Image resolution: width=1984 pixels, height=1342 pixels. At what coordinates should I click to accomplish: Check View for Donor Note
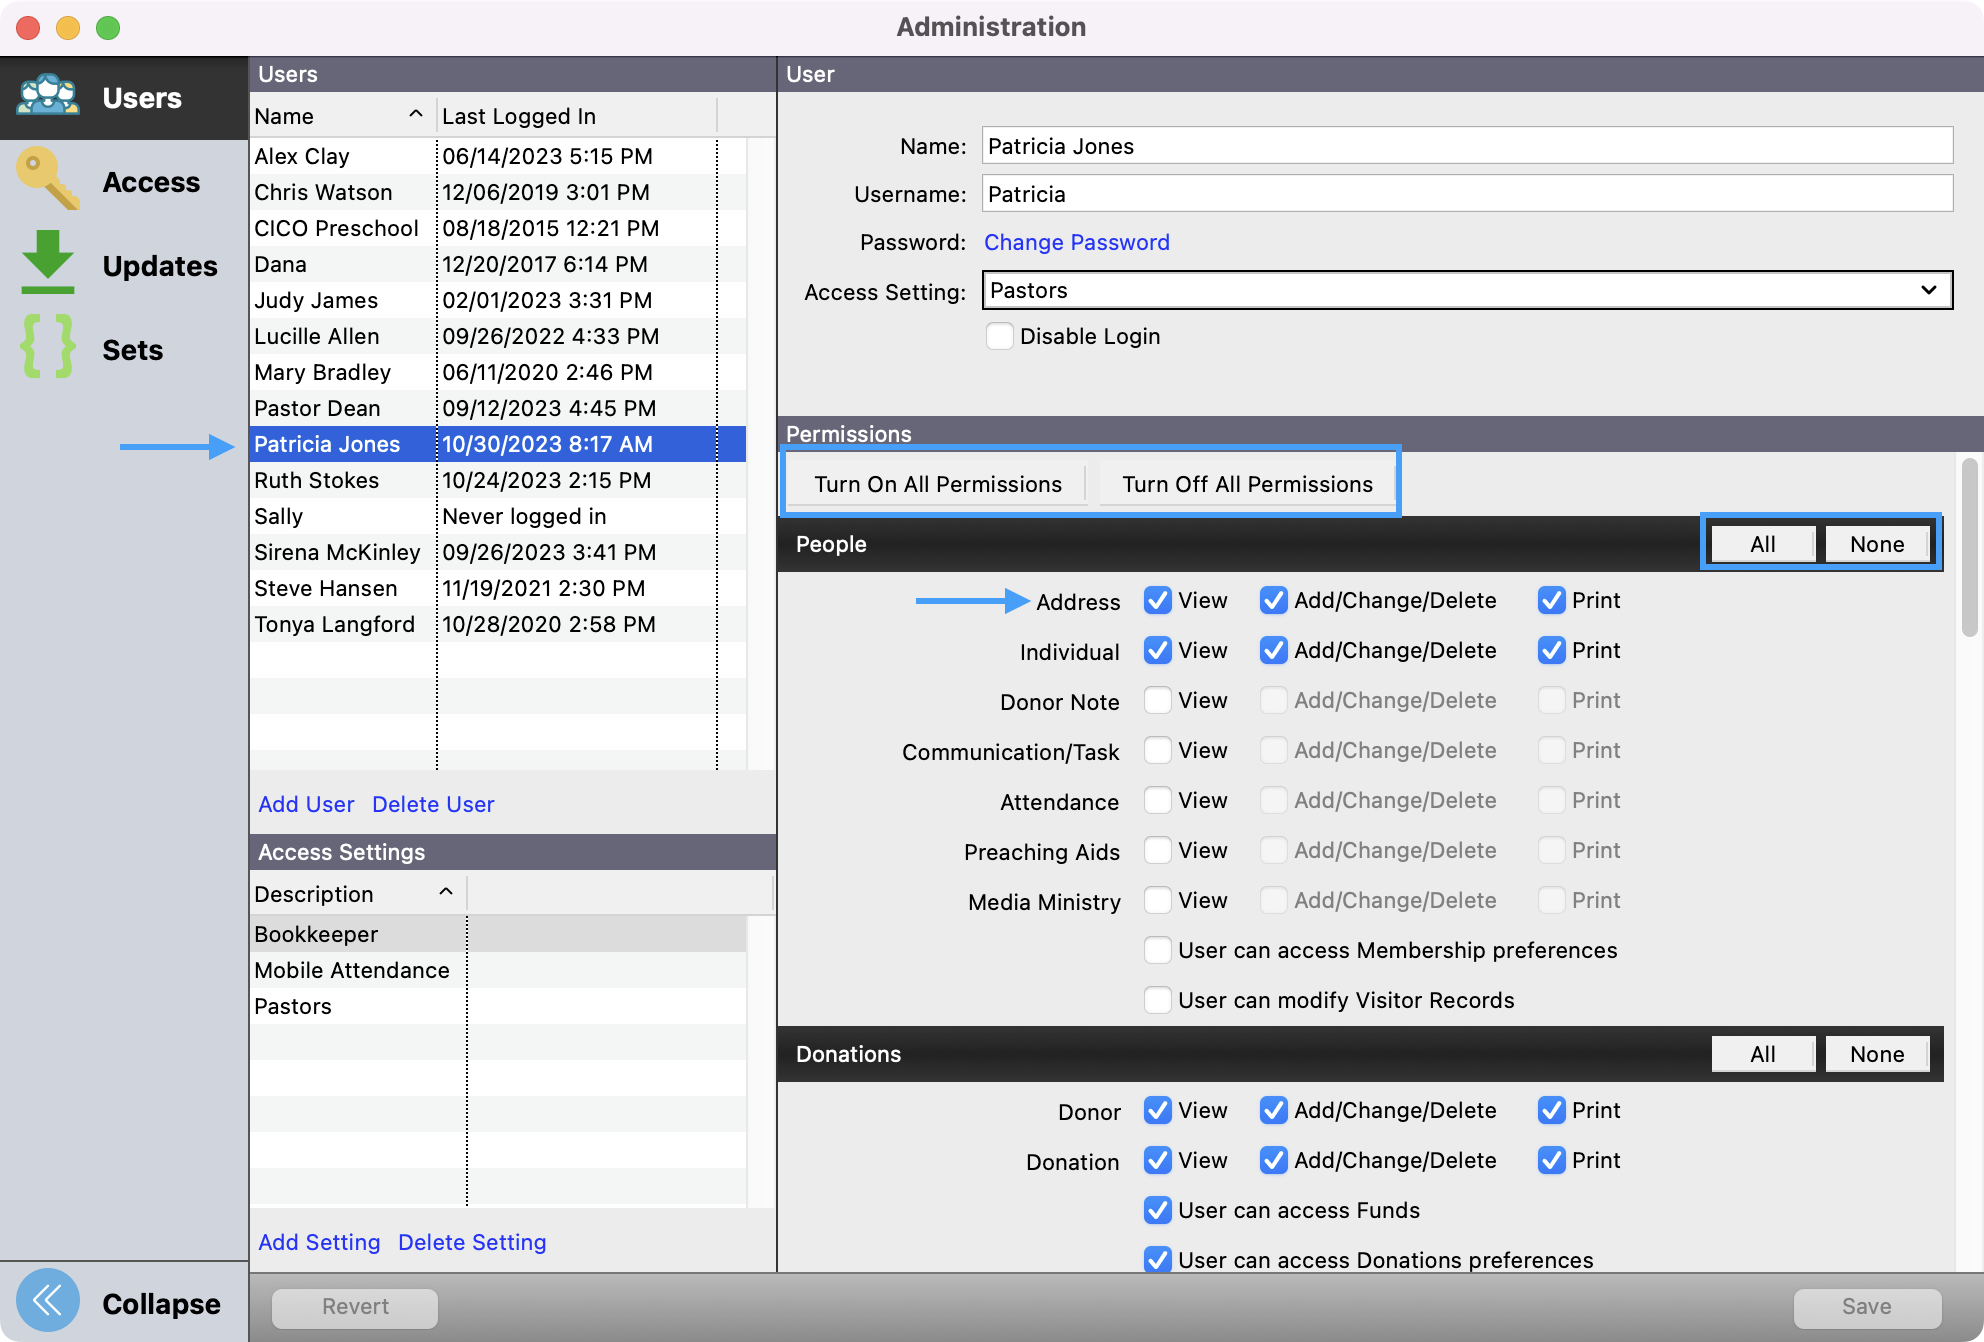tap(1158, 700)
